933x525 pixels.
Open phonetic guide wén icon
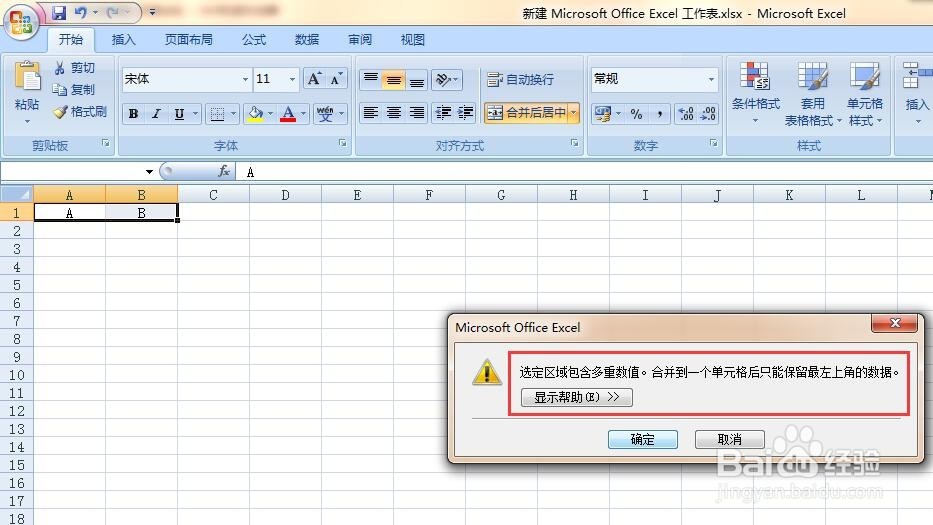tap(325, 114)
